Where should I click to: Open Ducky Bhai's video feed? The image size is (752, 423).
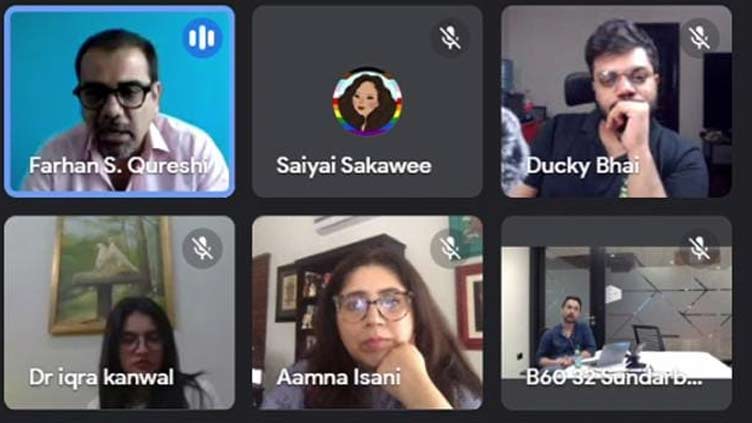pos(616,101)
